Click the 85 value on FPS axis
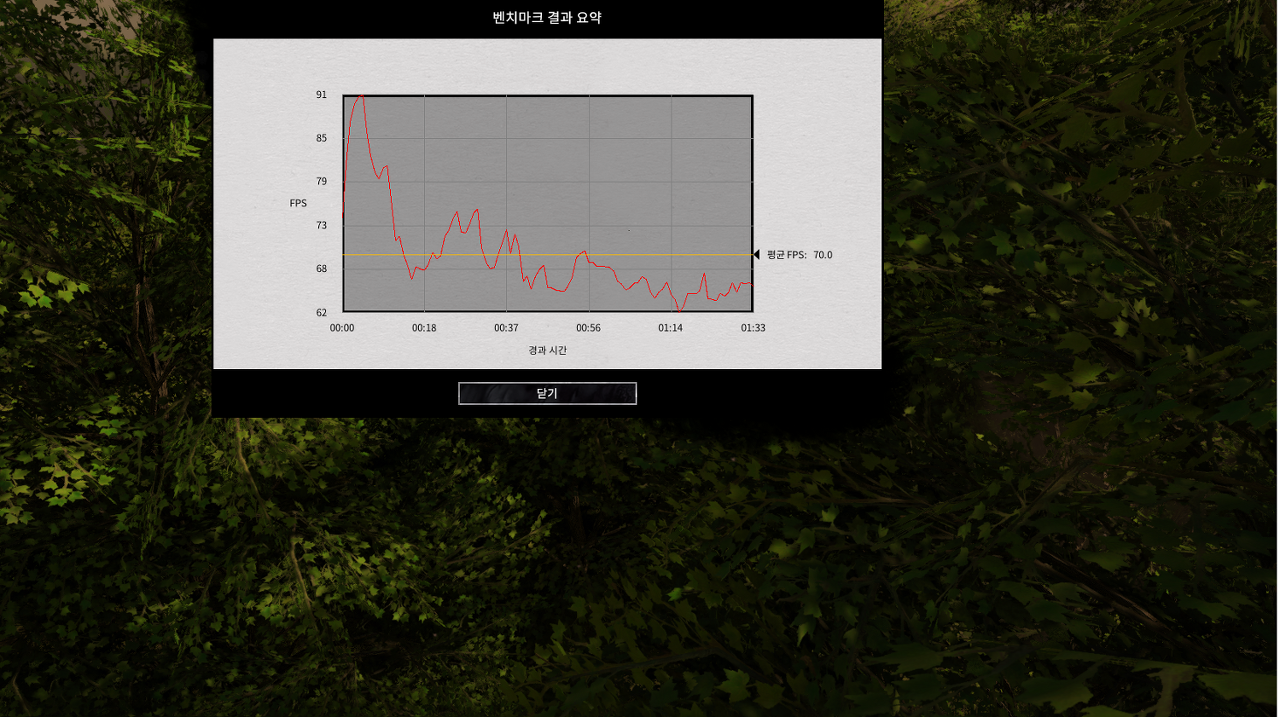Image resolution: width=1280 pixels, height=717 pixels. click(322, 138)
